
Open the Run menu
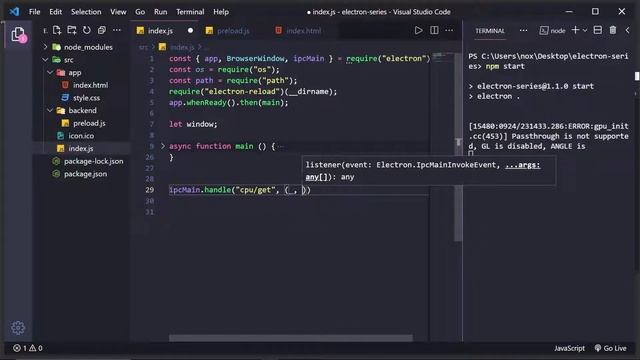160,12
